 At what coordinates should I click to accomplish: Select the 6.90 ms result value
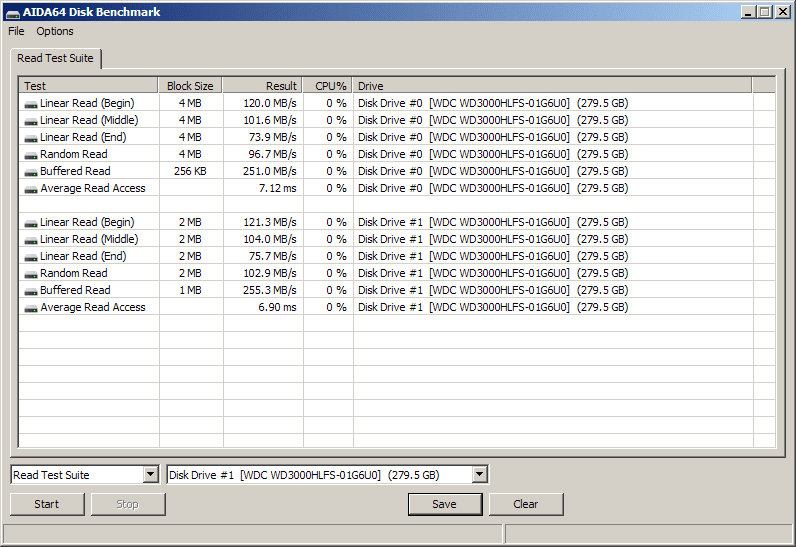tap(278, 307)
